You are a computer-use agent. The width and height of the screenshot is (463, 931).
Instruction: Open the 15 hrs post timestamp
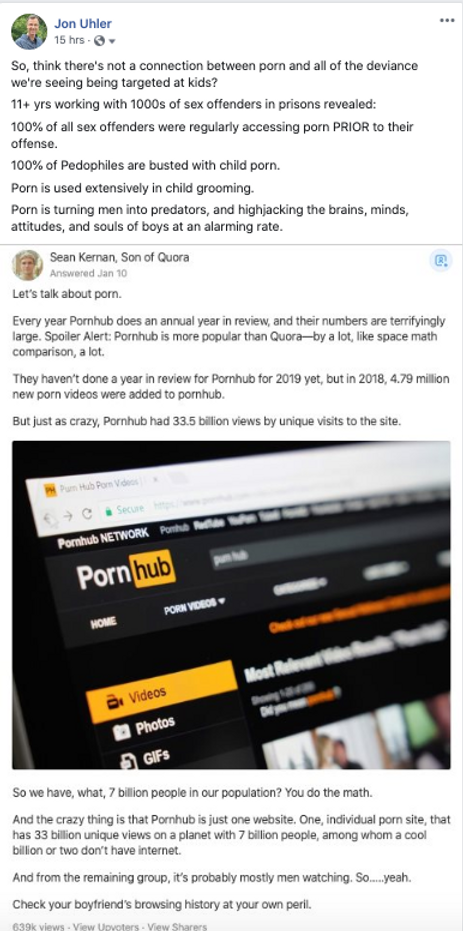69,40
